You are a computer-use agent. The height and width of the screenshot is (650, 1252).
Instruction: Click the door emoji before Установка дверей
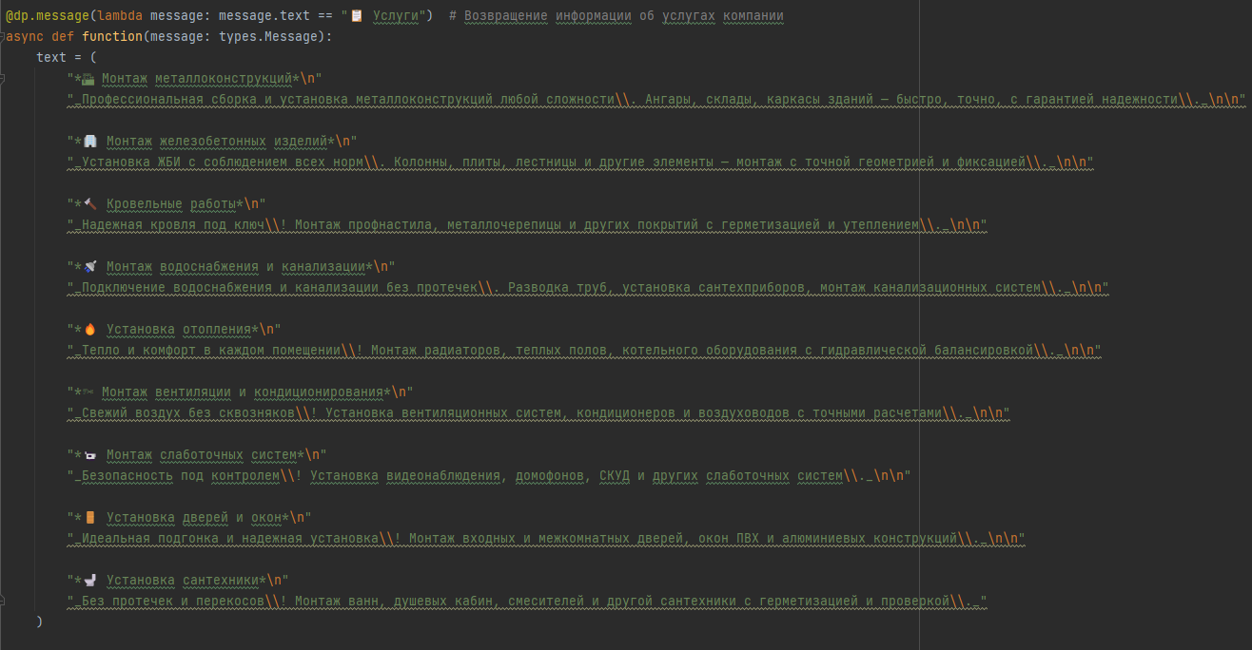(91, 517)
